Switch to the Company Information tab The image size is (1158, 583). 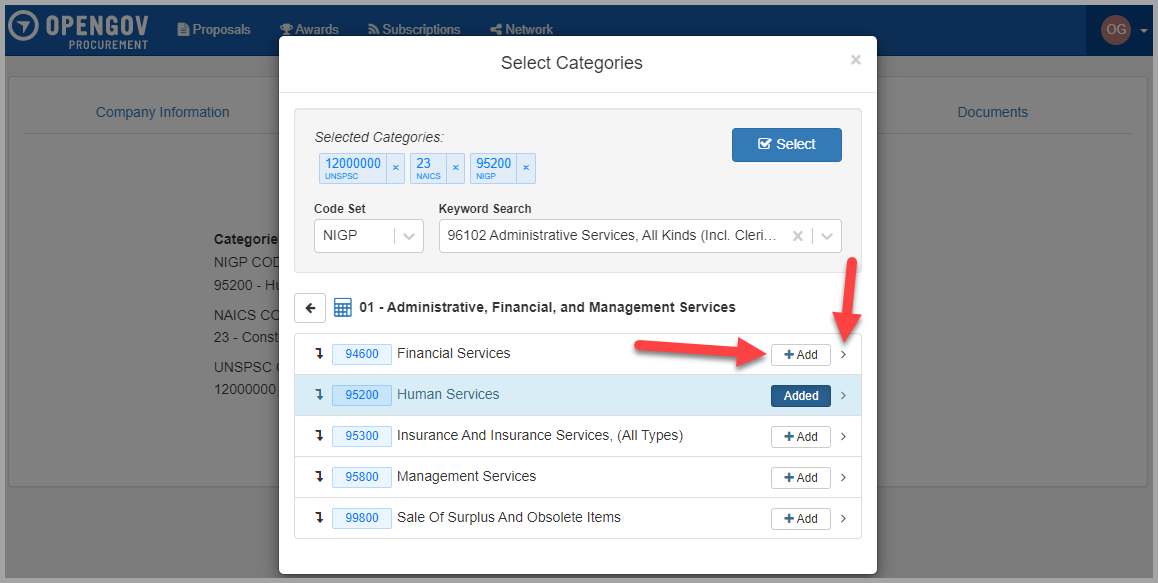pyautogui.click(x=162, y=112)
